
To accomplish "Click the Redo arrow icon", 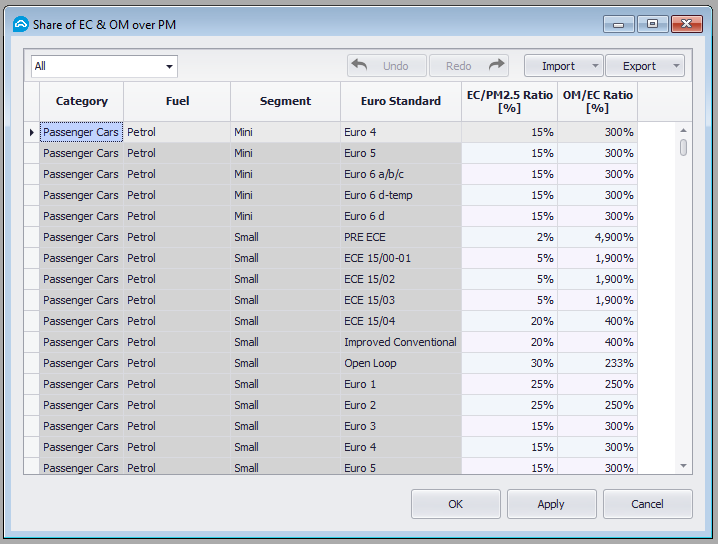I will click(496, 65).
